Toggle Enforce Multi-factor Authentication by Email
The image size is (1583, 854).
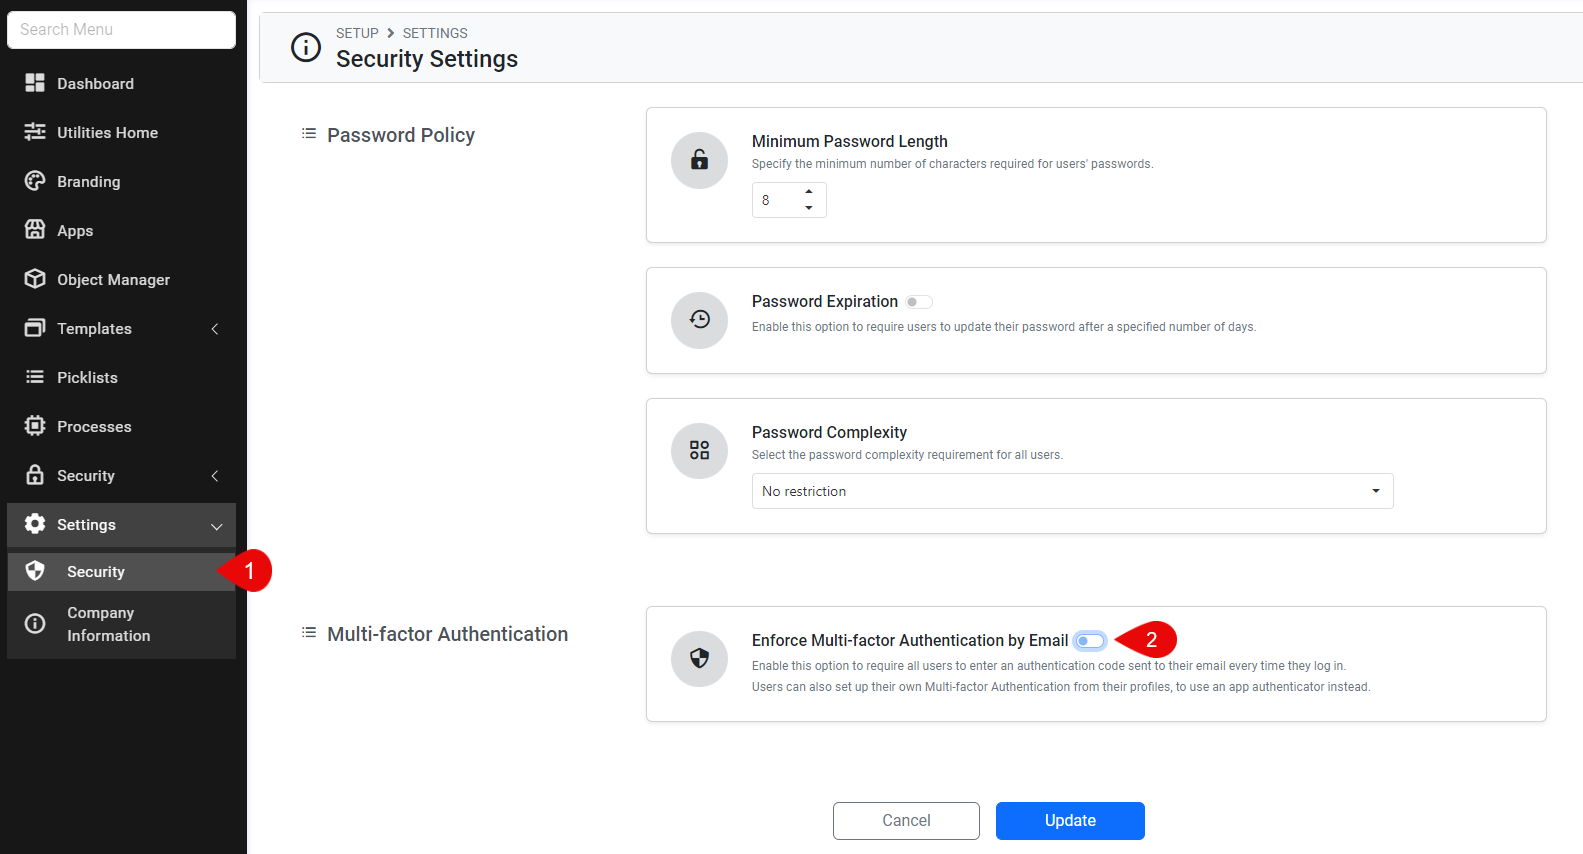coord(1090,641)
